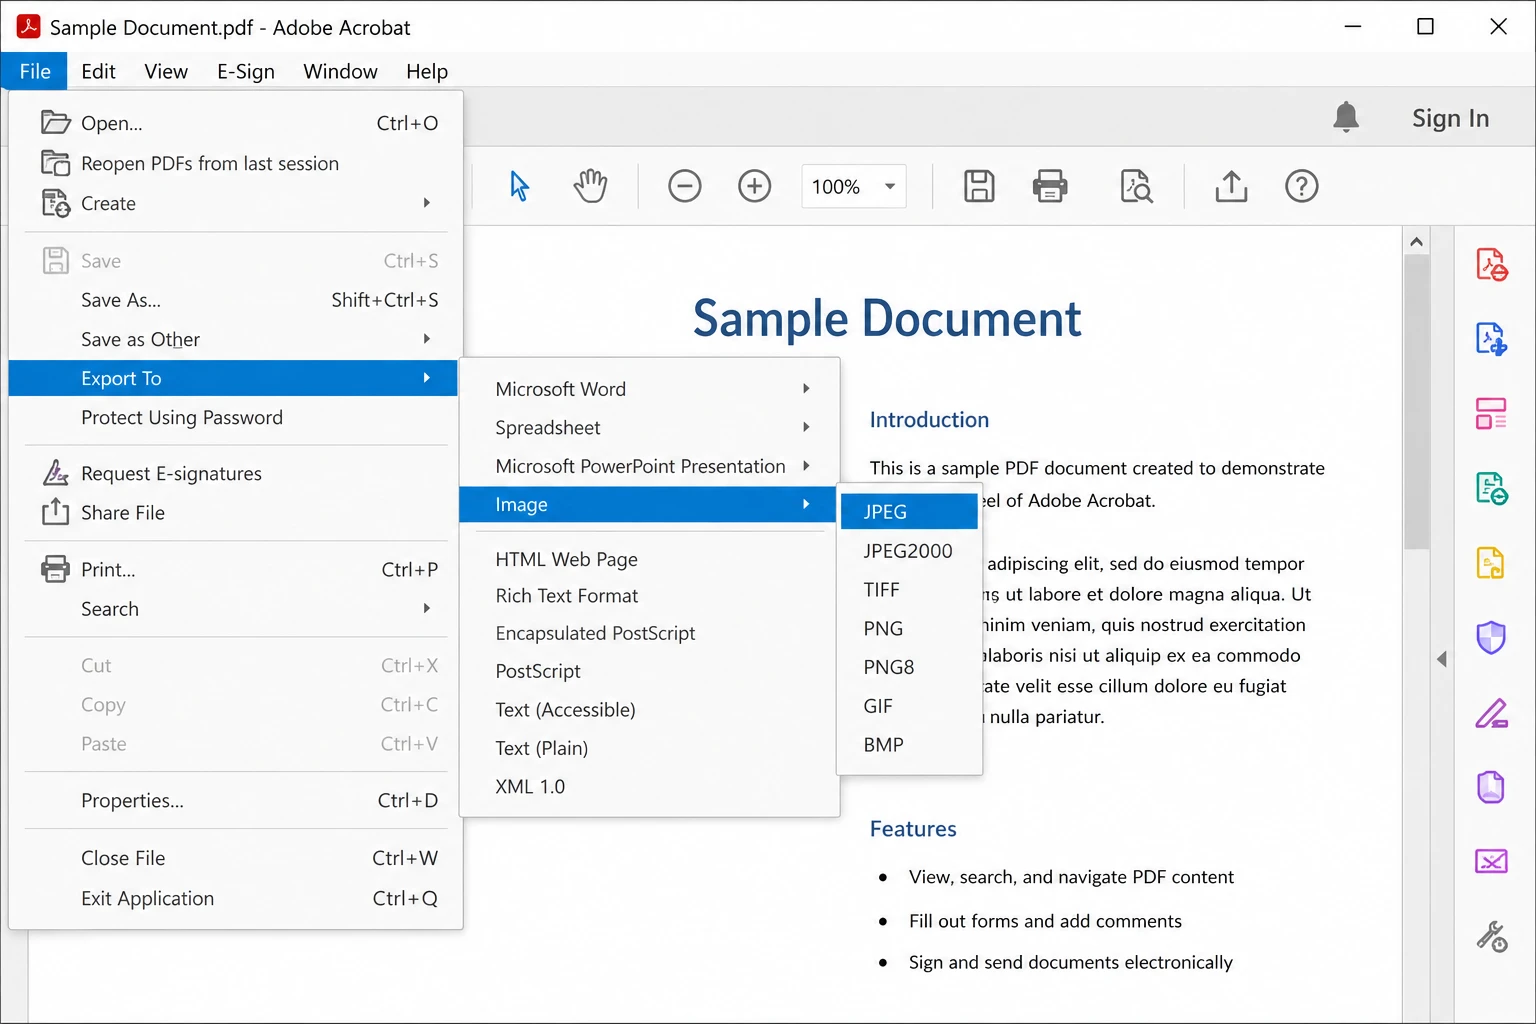The height and width of the screenshot is (1024, 1536).
Task: Open the Protect shield tool icon
Action: [1491, 637]
